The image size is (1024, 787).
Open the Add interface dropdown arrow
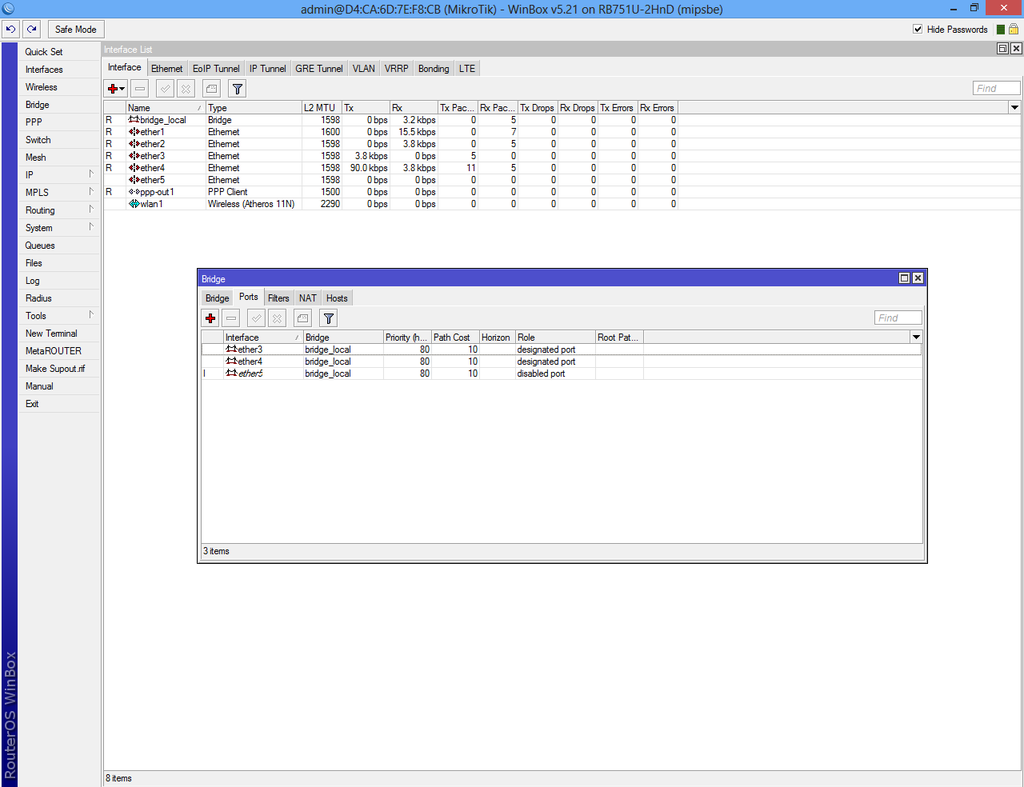coord(120,89)
